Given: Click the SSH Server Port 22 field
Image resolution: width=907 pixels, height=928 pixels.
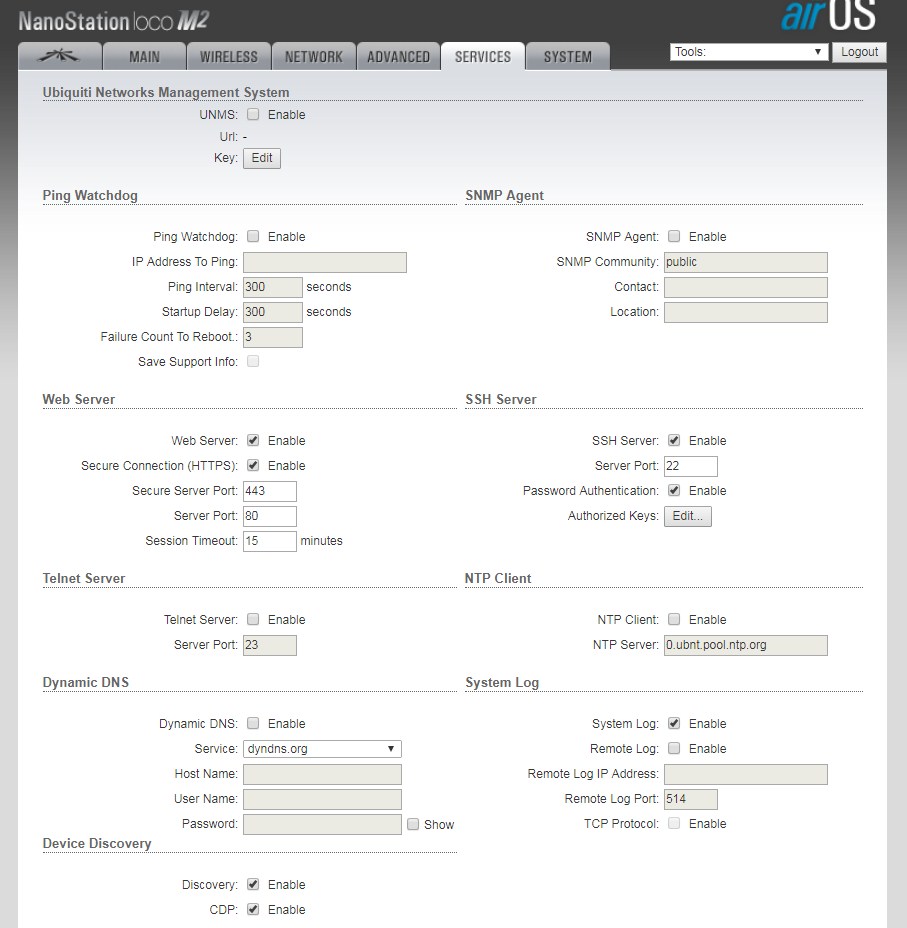Looking at the screenshot, I should point(690,466).
